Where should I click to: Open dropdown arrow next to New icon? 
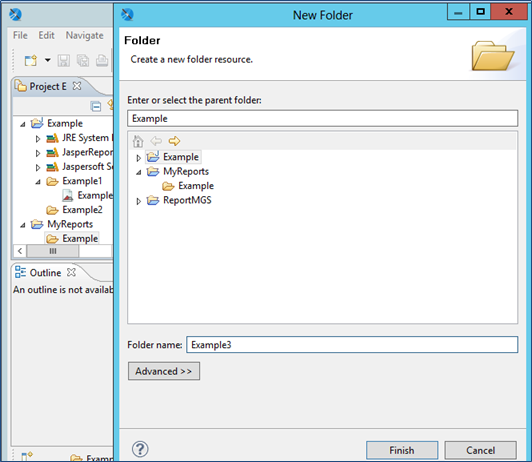pyautogui.click(x=48, y=60)
